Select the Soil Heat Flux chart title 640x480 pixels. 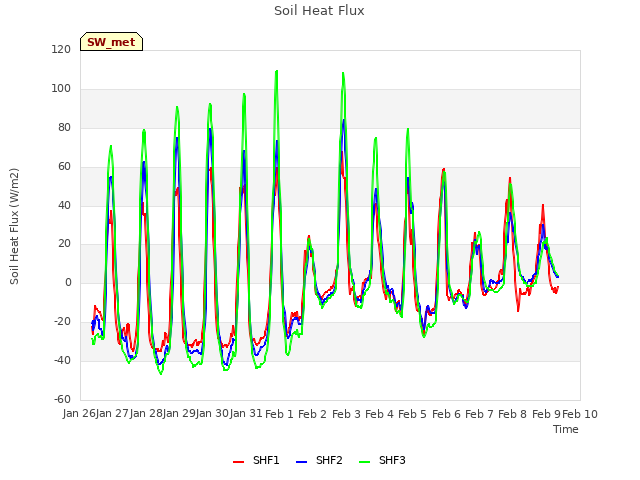point(319,11)
